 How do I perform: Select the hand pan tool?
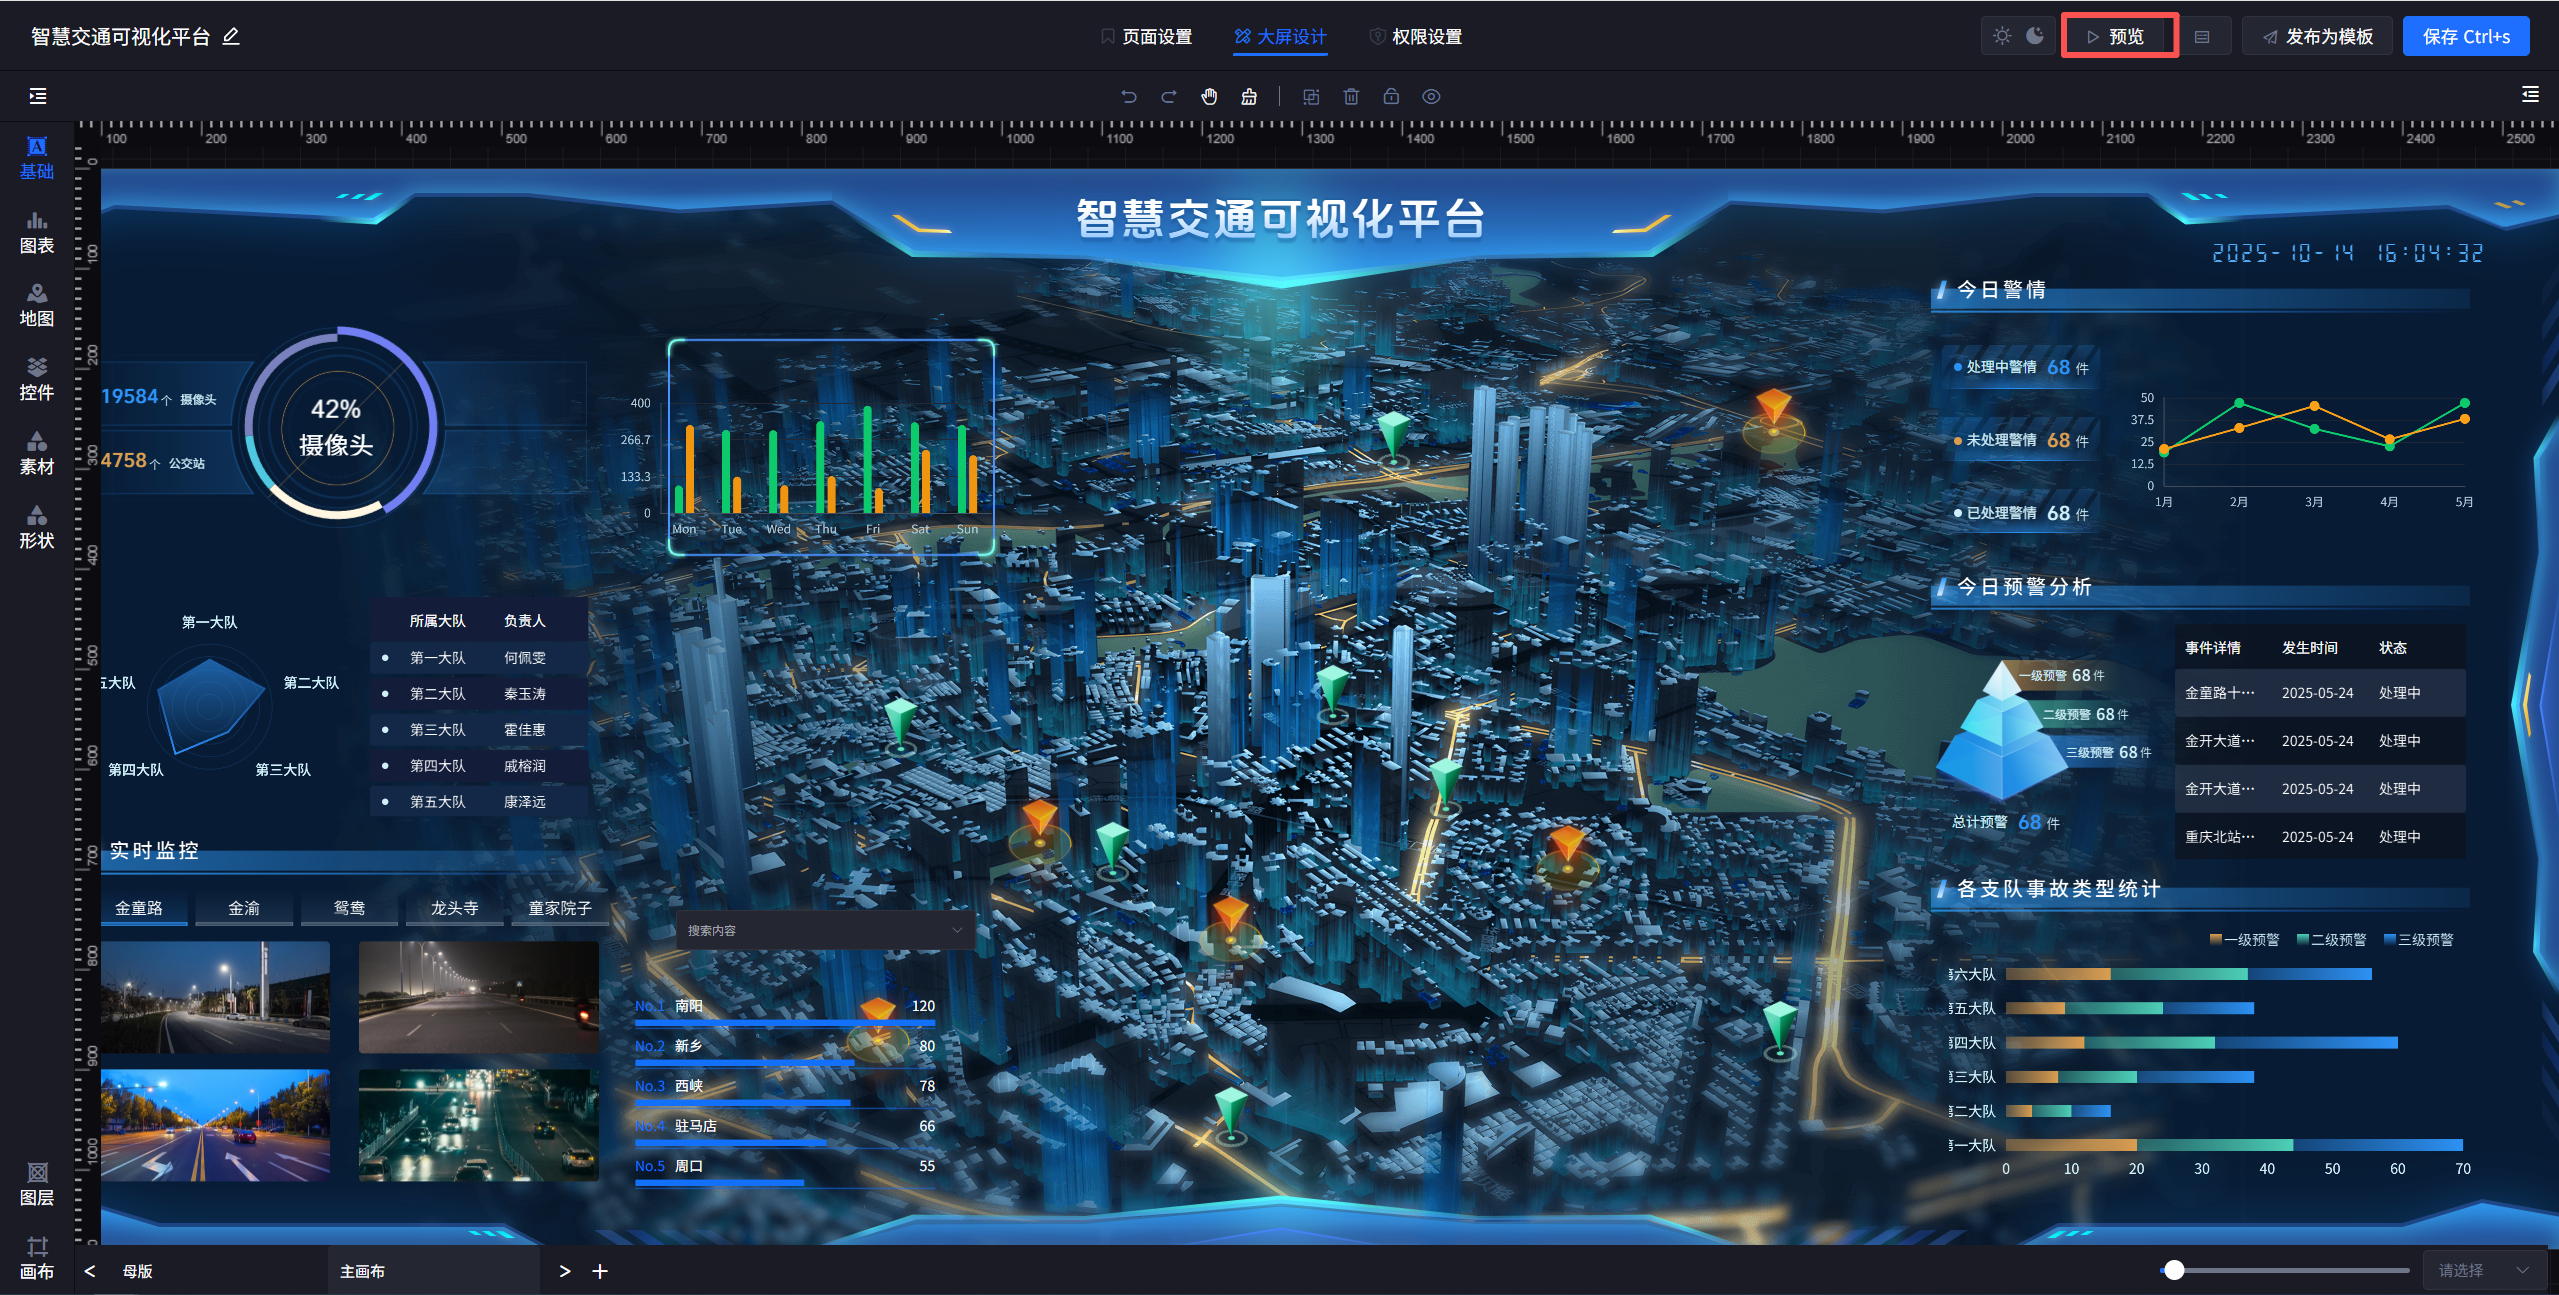[1209, 97]
